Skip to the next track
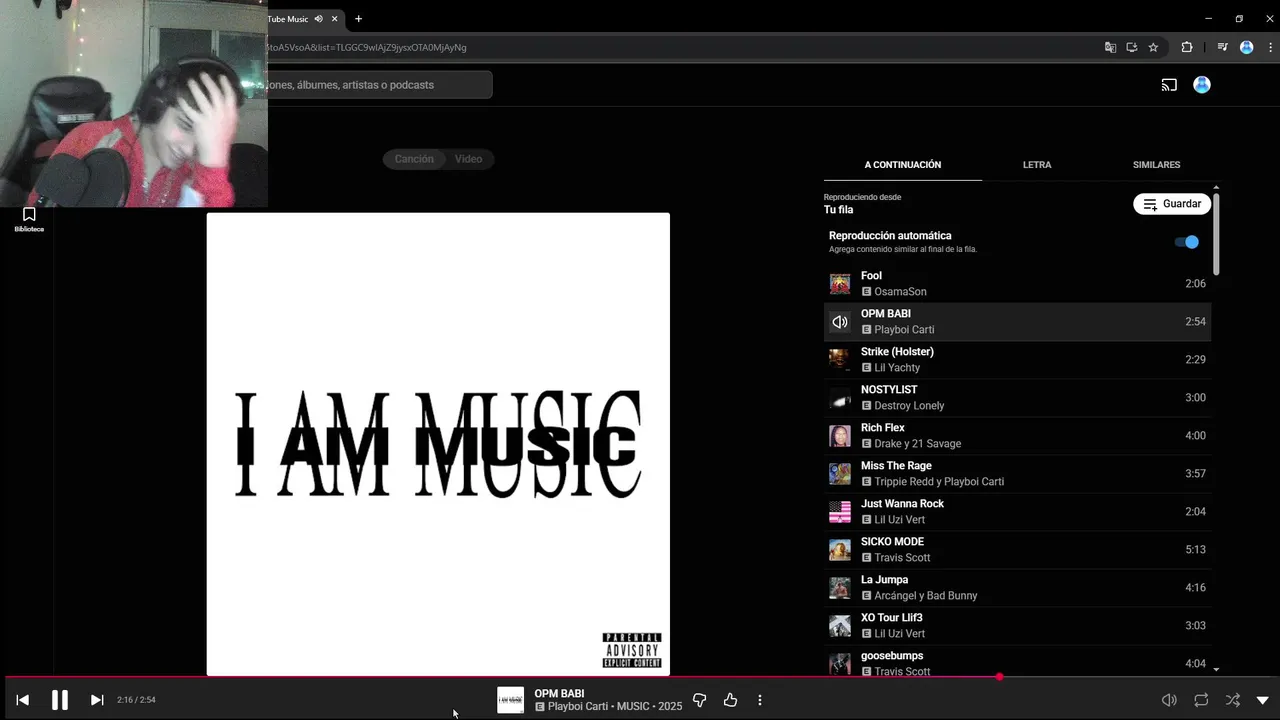 point(97,700)
